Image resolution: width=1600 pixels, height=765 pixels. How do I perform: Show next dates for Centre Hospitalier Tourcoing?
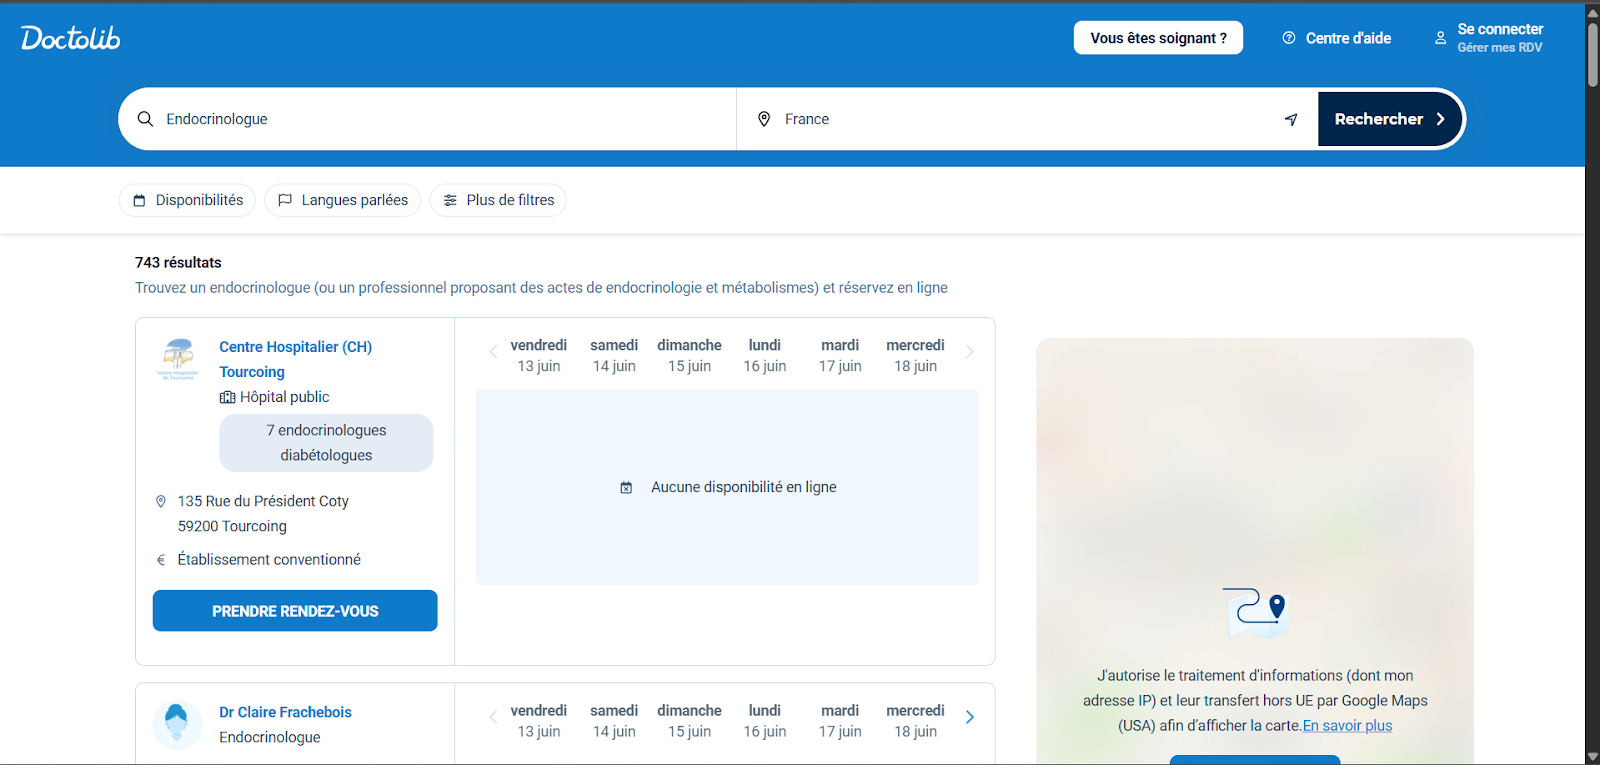969,352
